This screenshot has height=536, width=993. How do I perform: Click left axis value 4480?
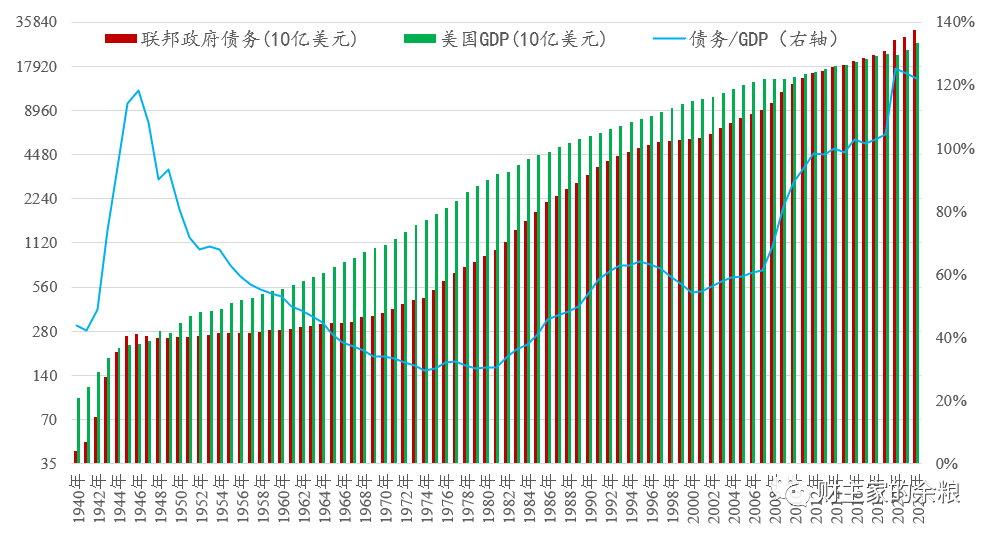[41, 155]
